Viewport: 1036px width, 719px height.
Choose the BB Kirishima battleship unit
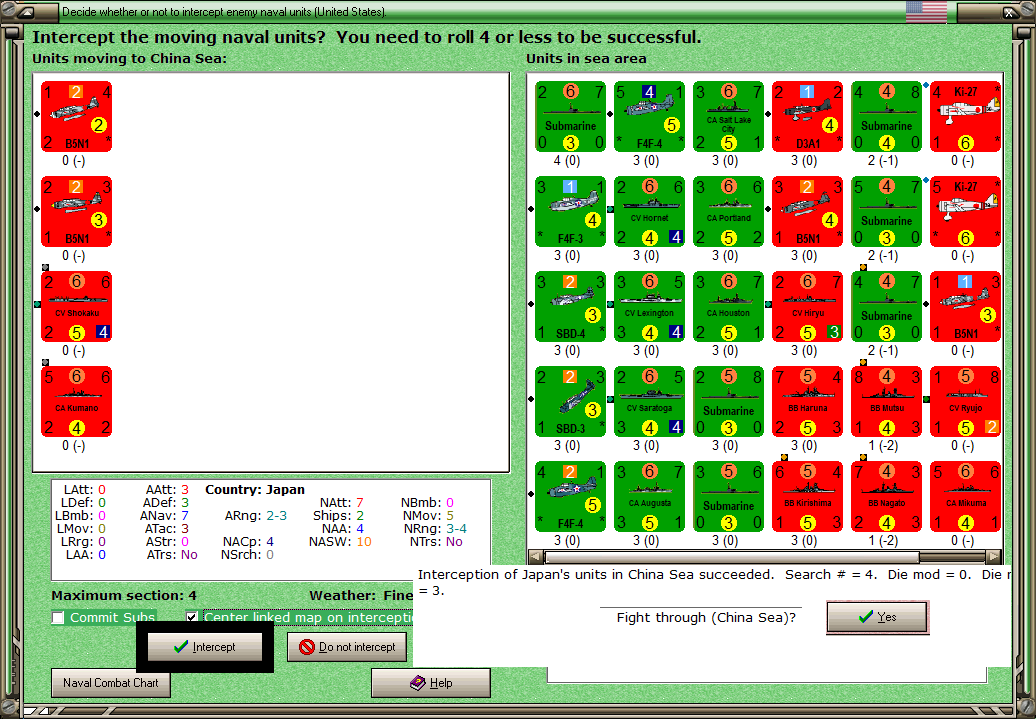coord(807,496)
